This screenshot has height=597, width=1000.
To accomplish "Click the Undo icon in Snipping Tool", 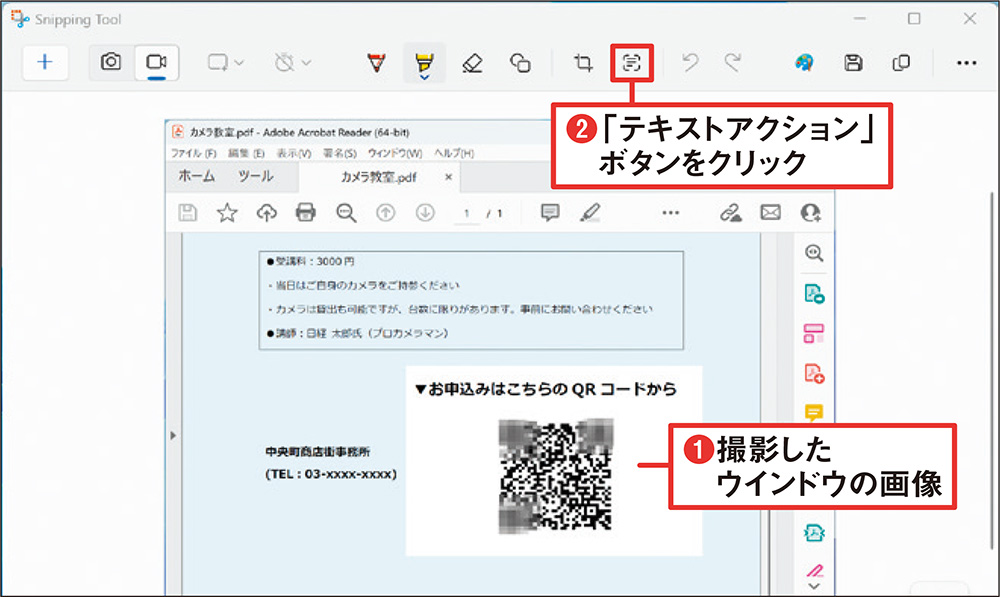I will click(690, 62).
